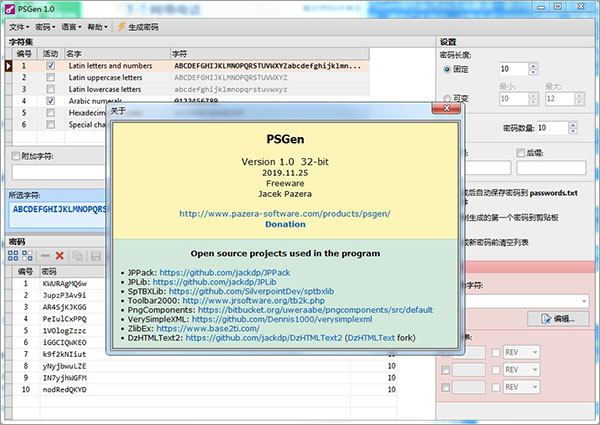Open the JPLib GitHub link
This screenshot has width=600, height=425.
click(x=214, y=282)
